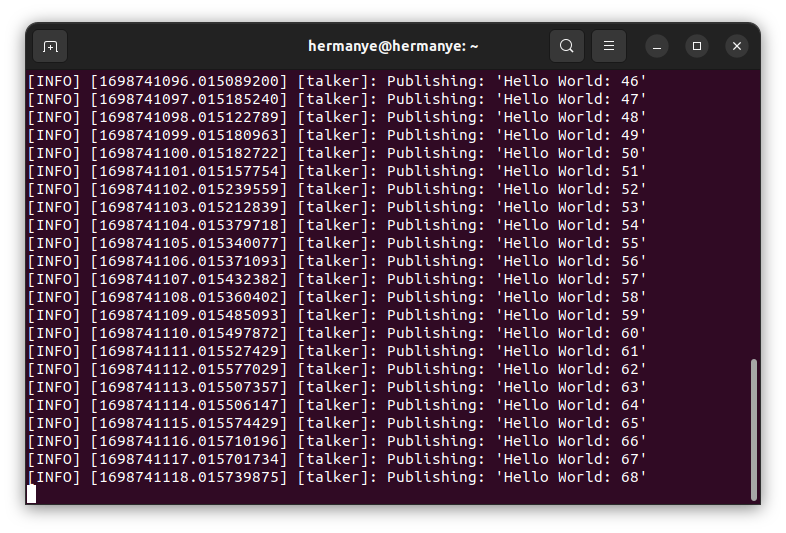Click the line 'Hello World: 61'
The height and width of the screenshot is (533, 786).
[x=337, y=351]
